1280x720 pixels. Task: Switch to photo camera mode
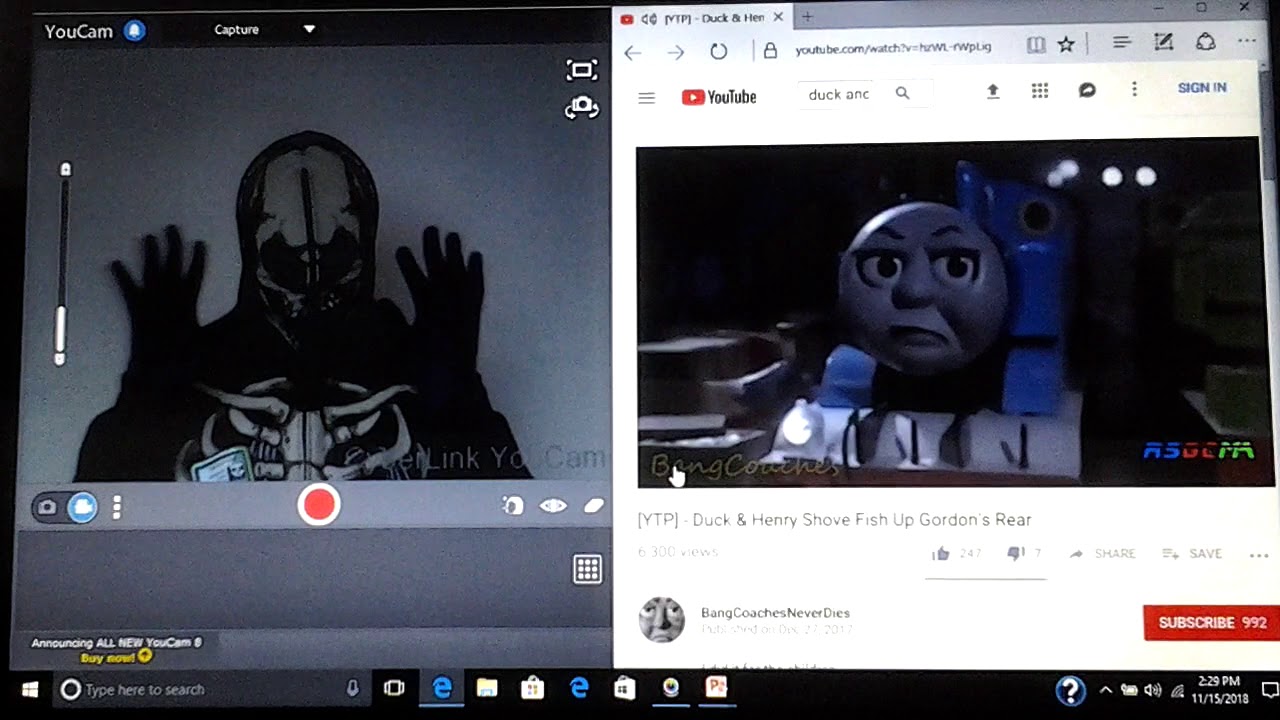(x=47, y=507)
